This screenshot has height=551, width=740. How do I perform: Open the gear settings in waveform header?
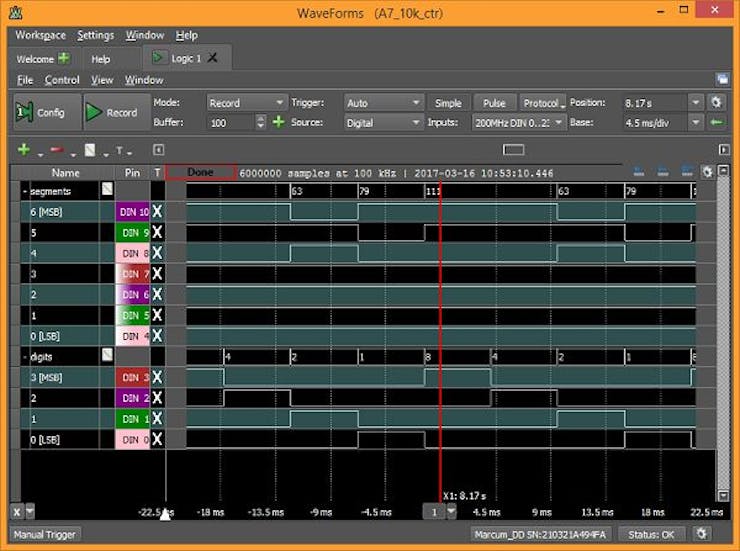coord(707,172)
